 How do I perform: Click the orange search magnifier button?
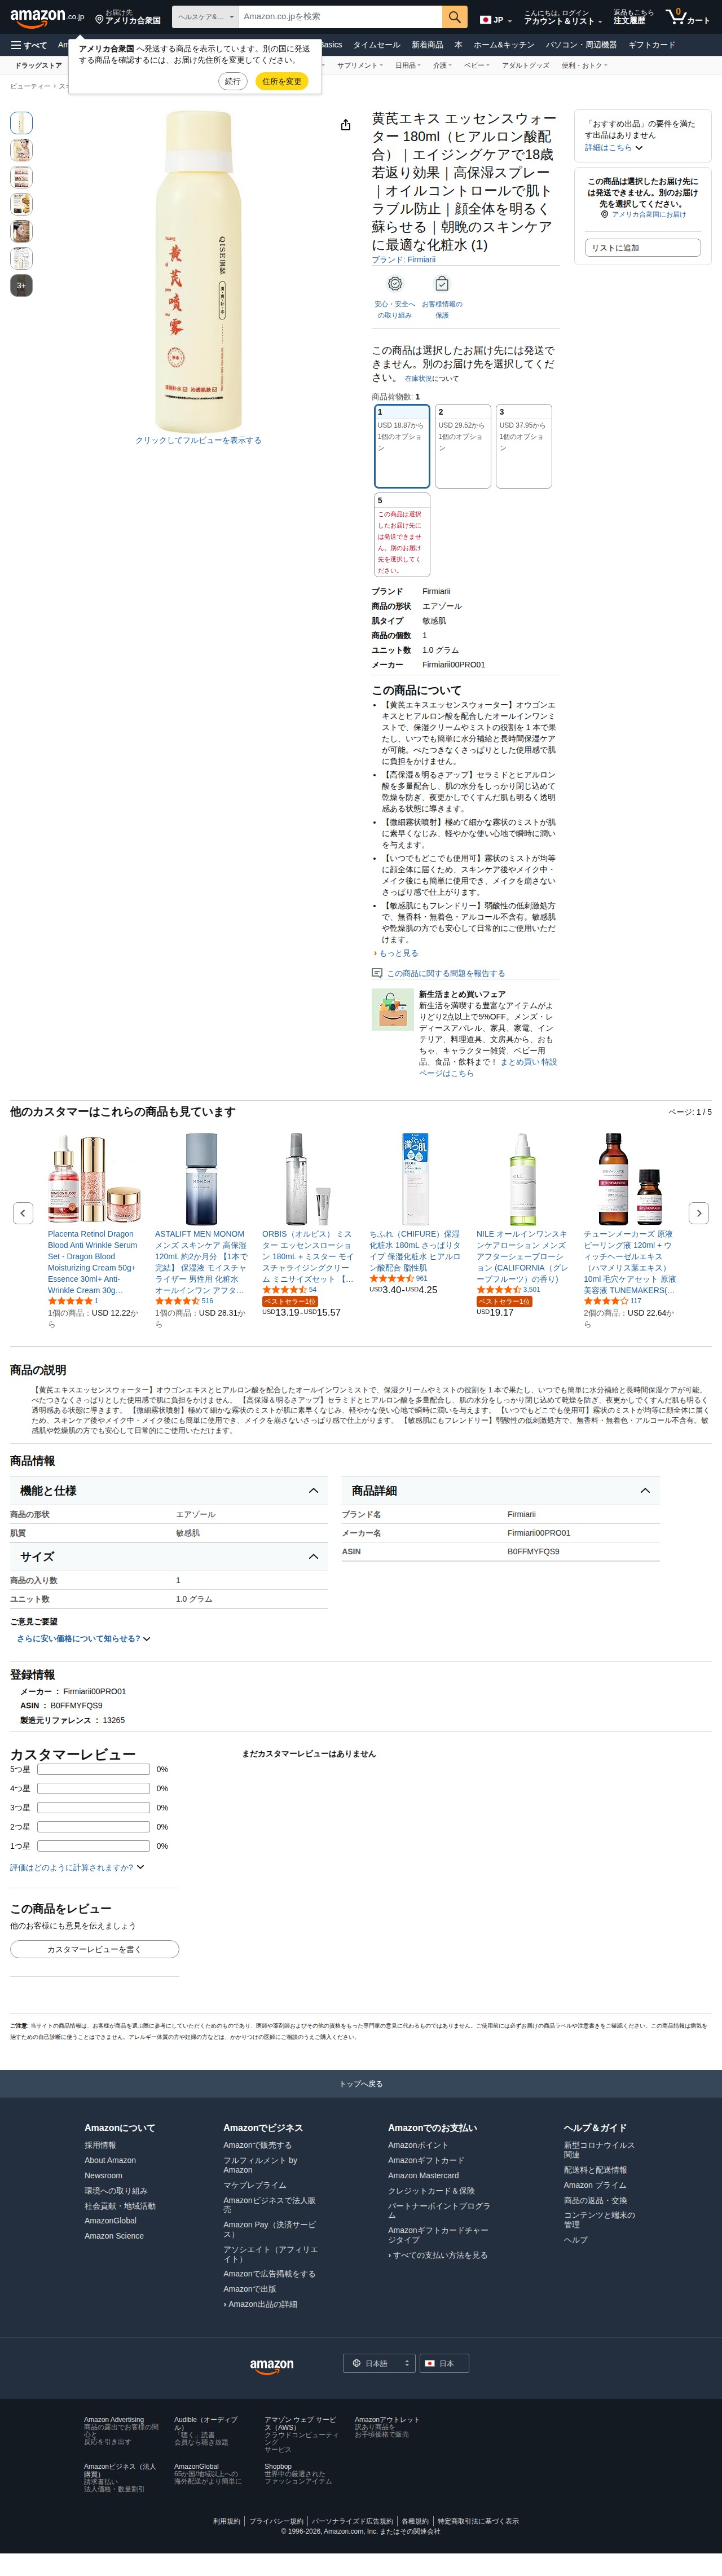tap(455, 17)
